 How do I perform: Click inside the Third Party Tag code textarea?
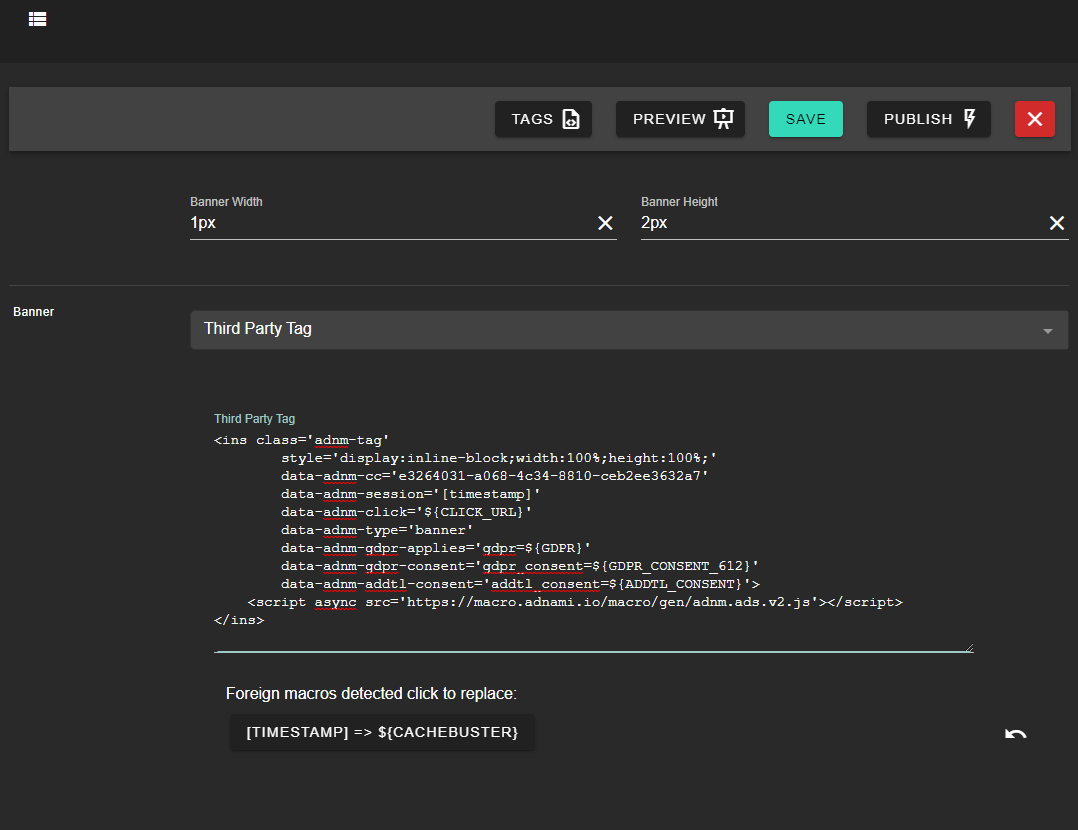pos(593,539)
